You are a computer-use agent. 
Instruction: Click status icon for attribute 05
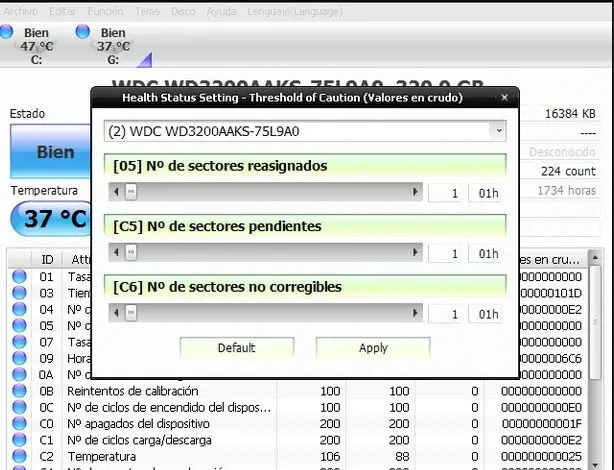19,325
